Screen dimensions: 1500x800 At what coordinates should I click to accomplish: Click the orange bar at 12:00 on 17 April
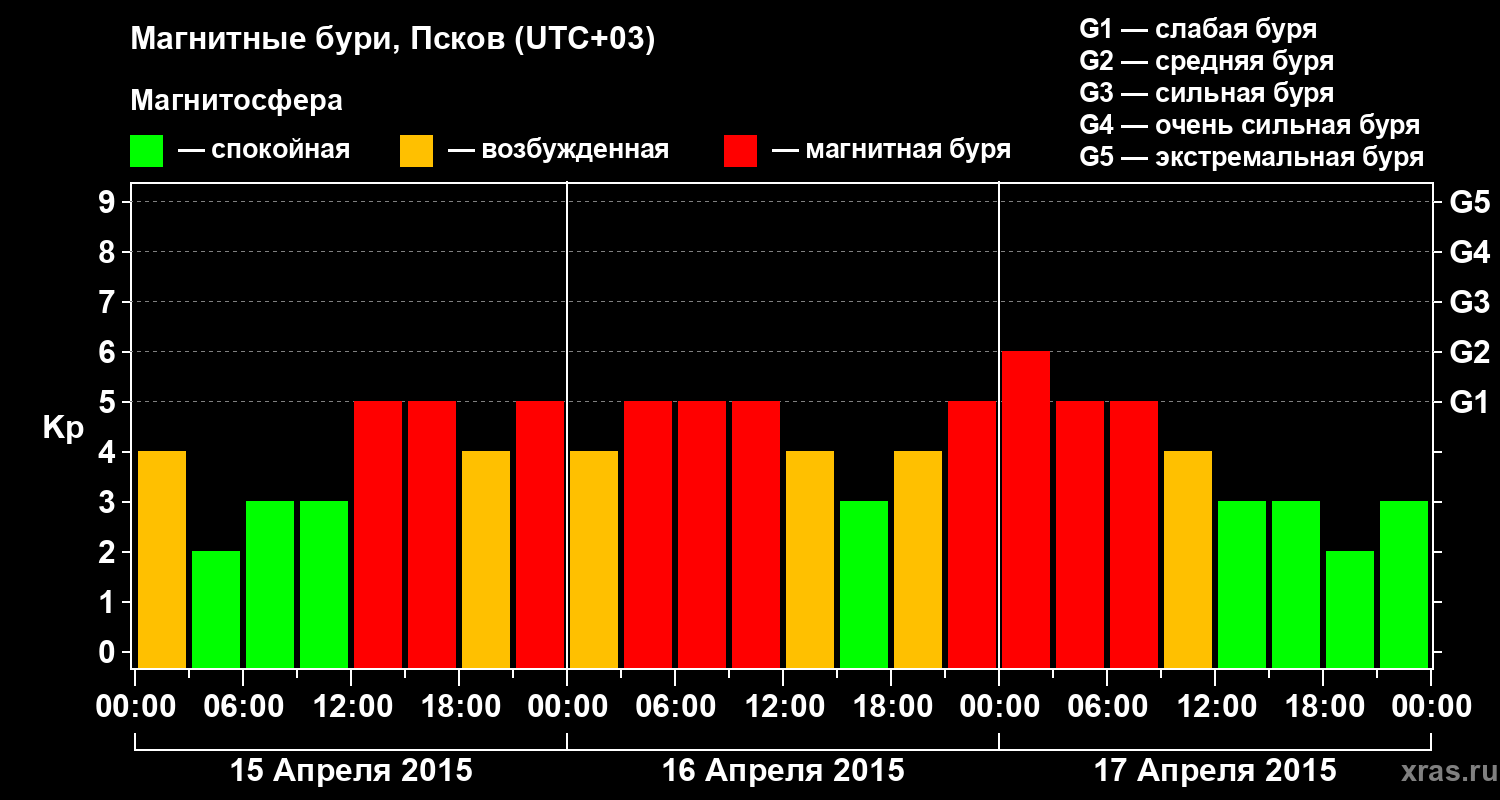click(1188, 559)
